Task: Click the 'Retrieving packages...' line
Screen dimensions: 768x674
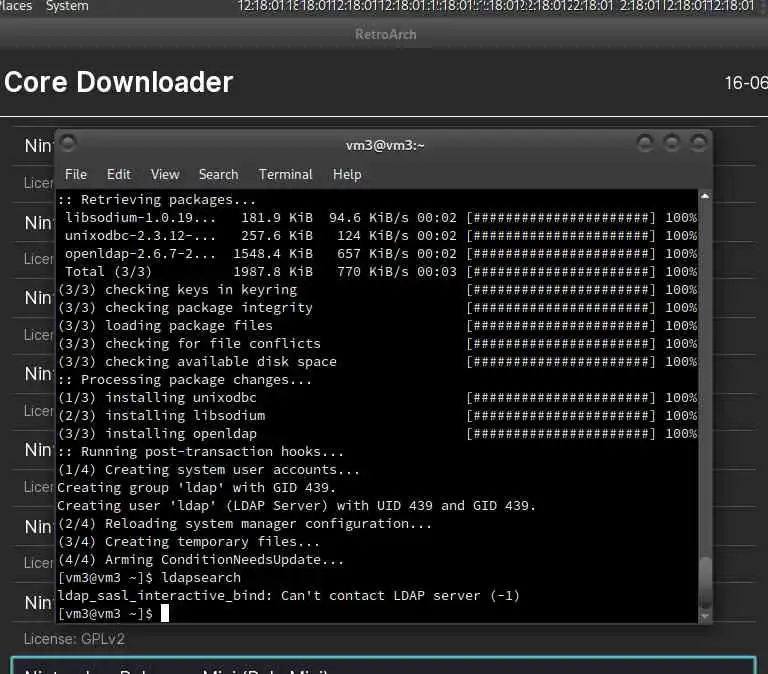Action: [x=157, y=200]
